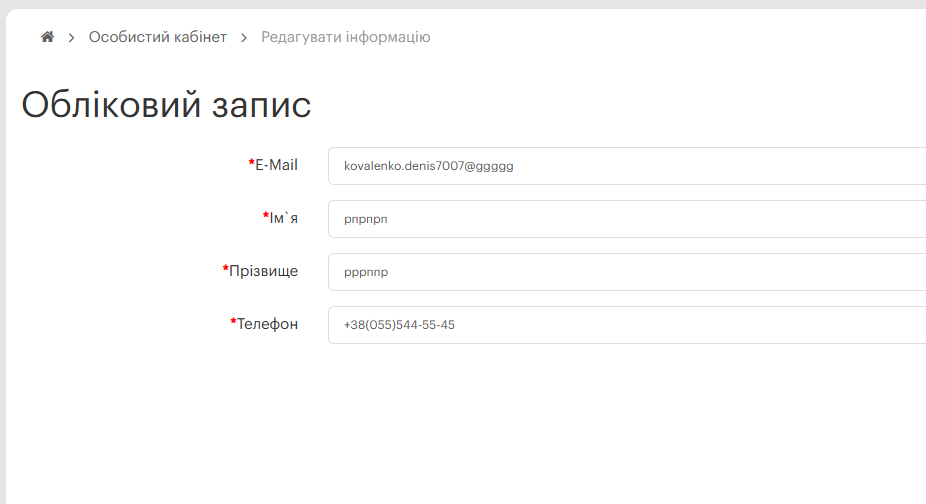Click the E-Mail field label
Viewport: 926px width, 504px height.
[276, 165]
